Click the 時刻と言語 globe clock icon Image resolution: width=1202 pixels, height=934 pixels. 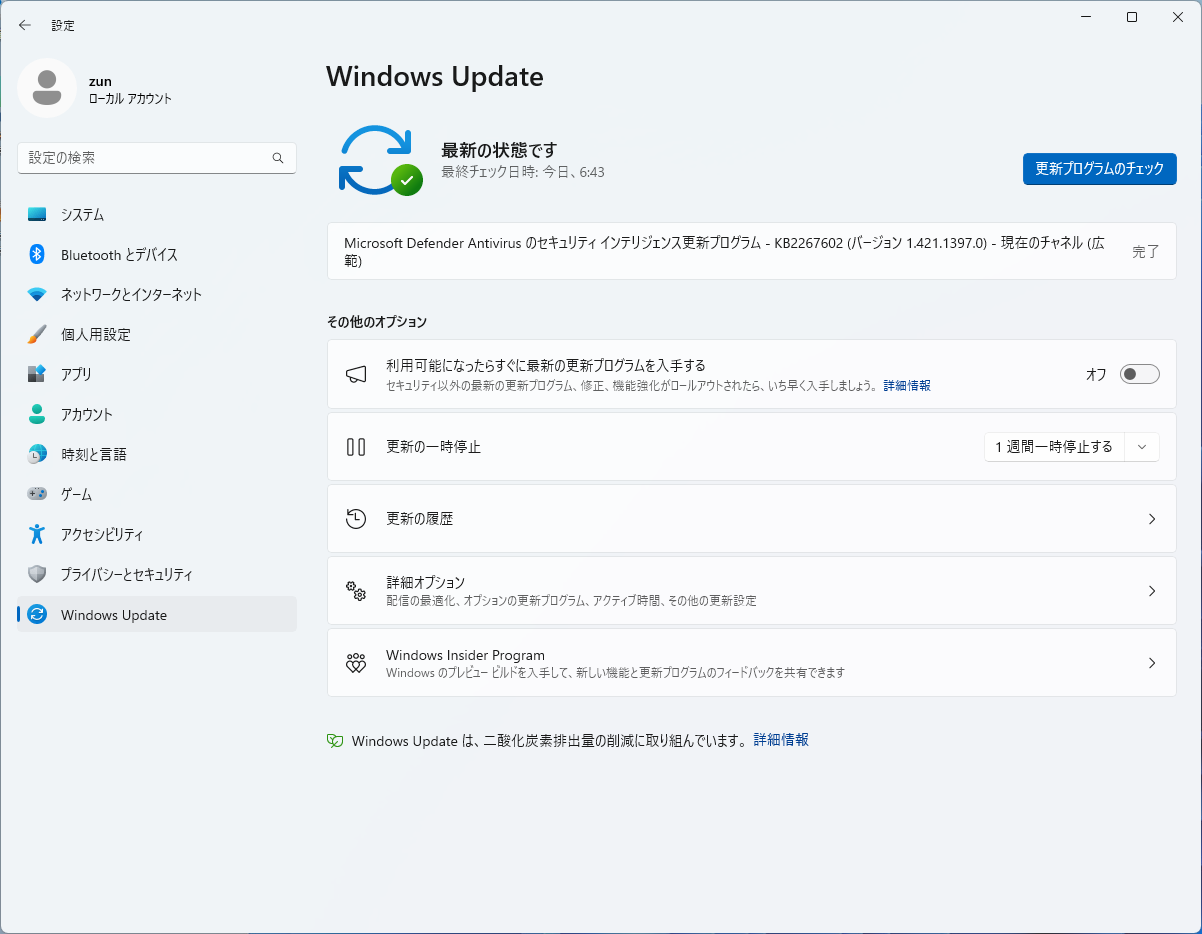[x=37, y=454]
